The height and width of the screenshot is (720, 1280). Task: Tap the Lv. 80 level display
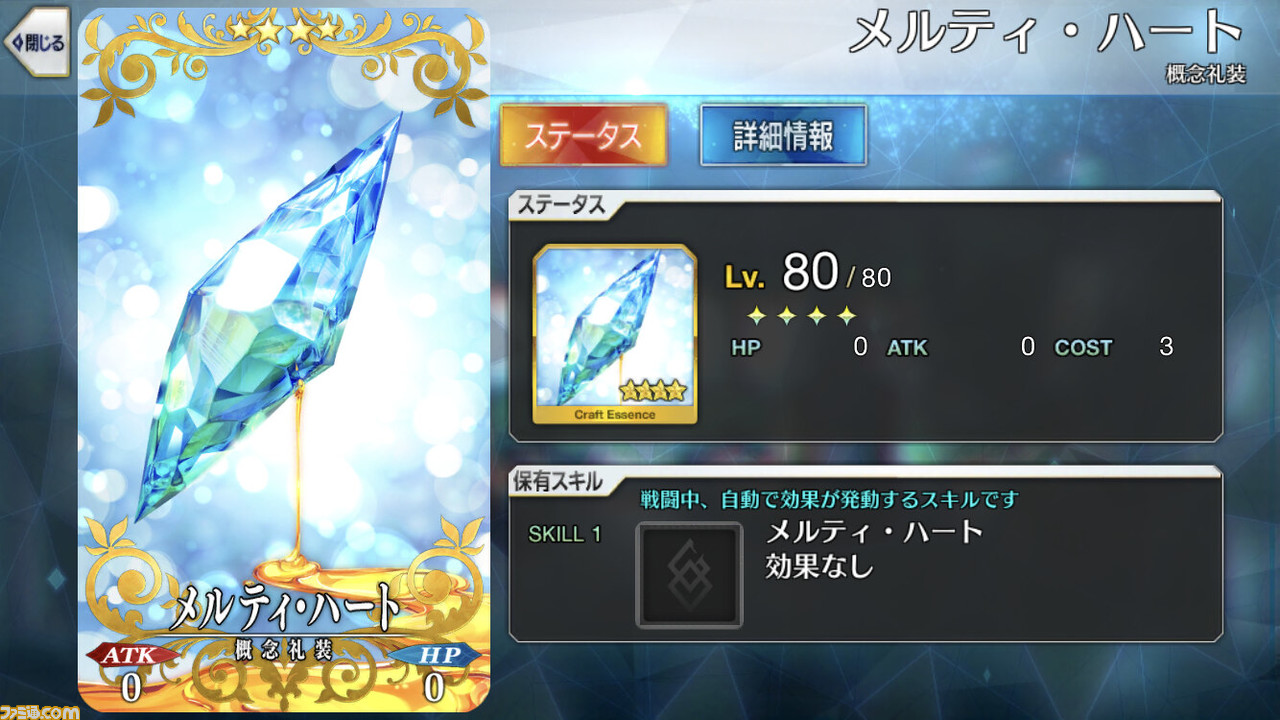click(x=808, y=272)
